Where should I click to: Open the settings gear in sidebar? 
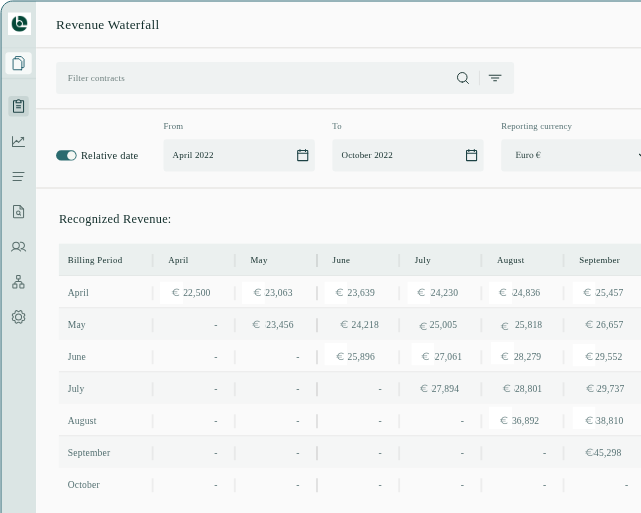point(18,317)
